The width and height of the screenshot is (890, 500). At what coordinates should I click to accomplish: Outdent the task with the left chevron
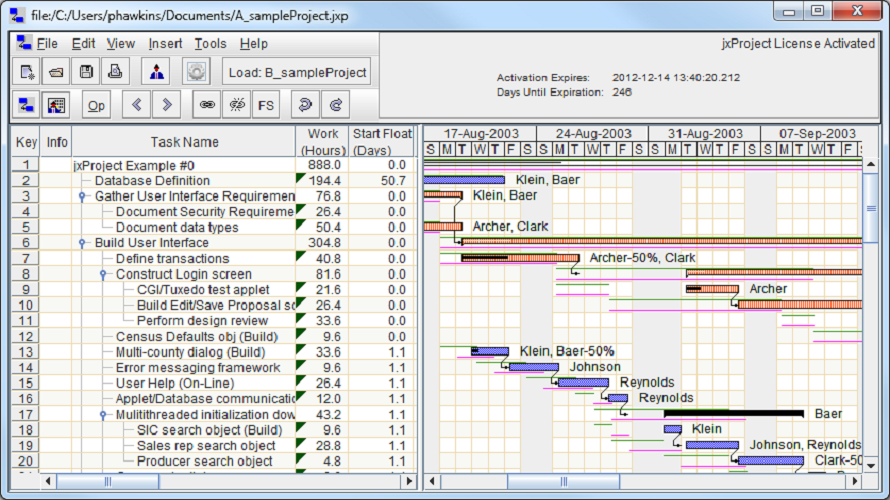(137, 105)
